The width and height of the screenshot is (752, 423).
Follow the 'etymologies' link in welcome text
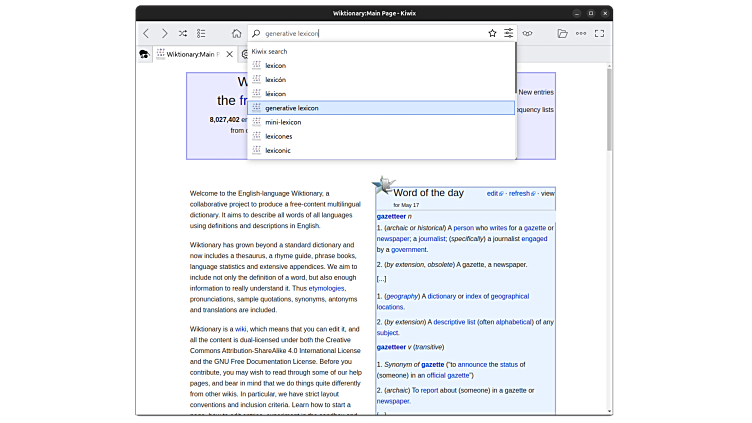pyautogui.click(x=326, y=288)
